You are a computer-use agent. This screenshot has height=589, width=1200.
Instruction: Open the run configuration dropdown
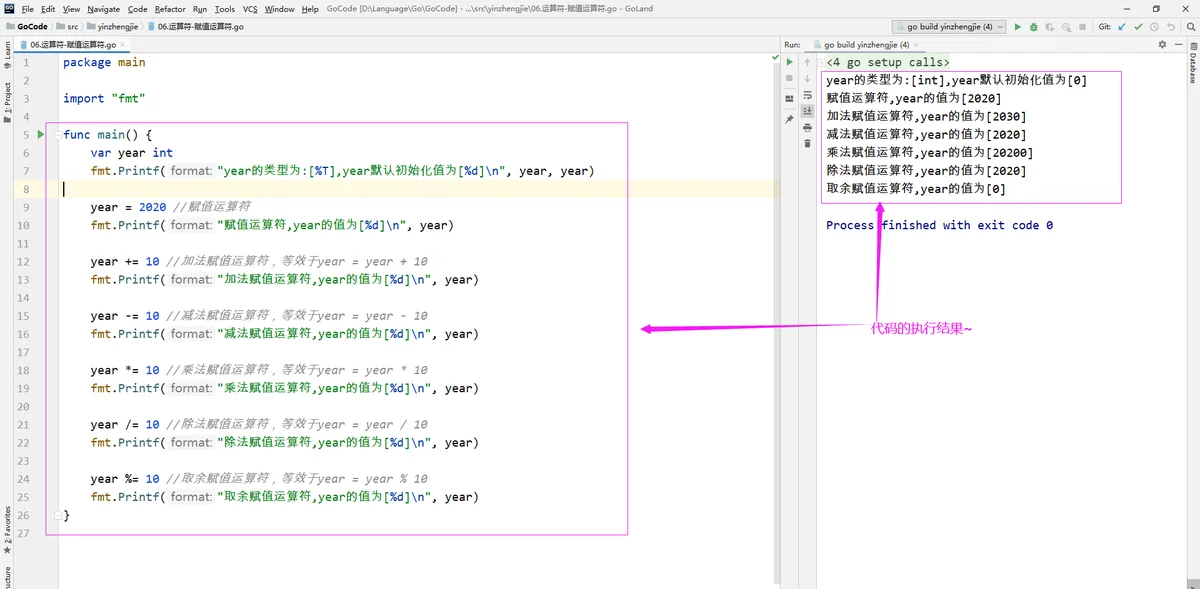coord(950,27)
